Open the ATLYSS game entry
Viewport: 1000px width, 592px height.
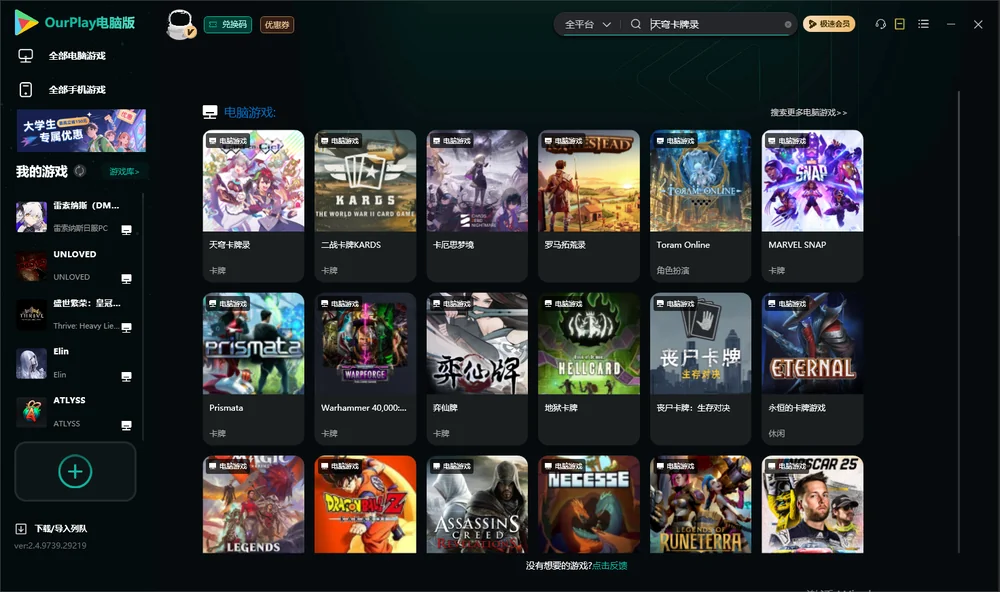click(75, 412)
